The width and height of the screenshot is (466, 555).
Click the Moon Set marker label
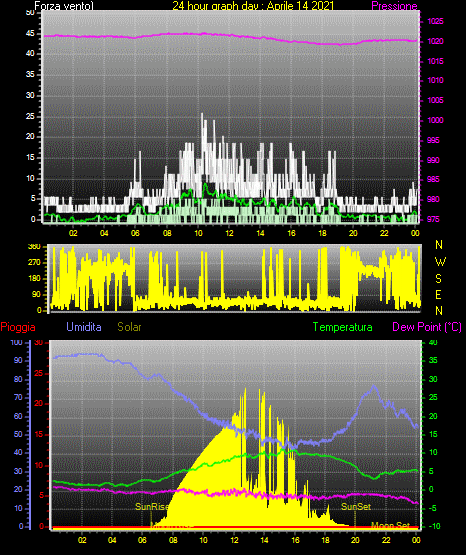click(x=390, y=526)
